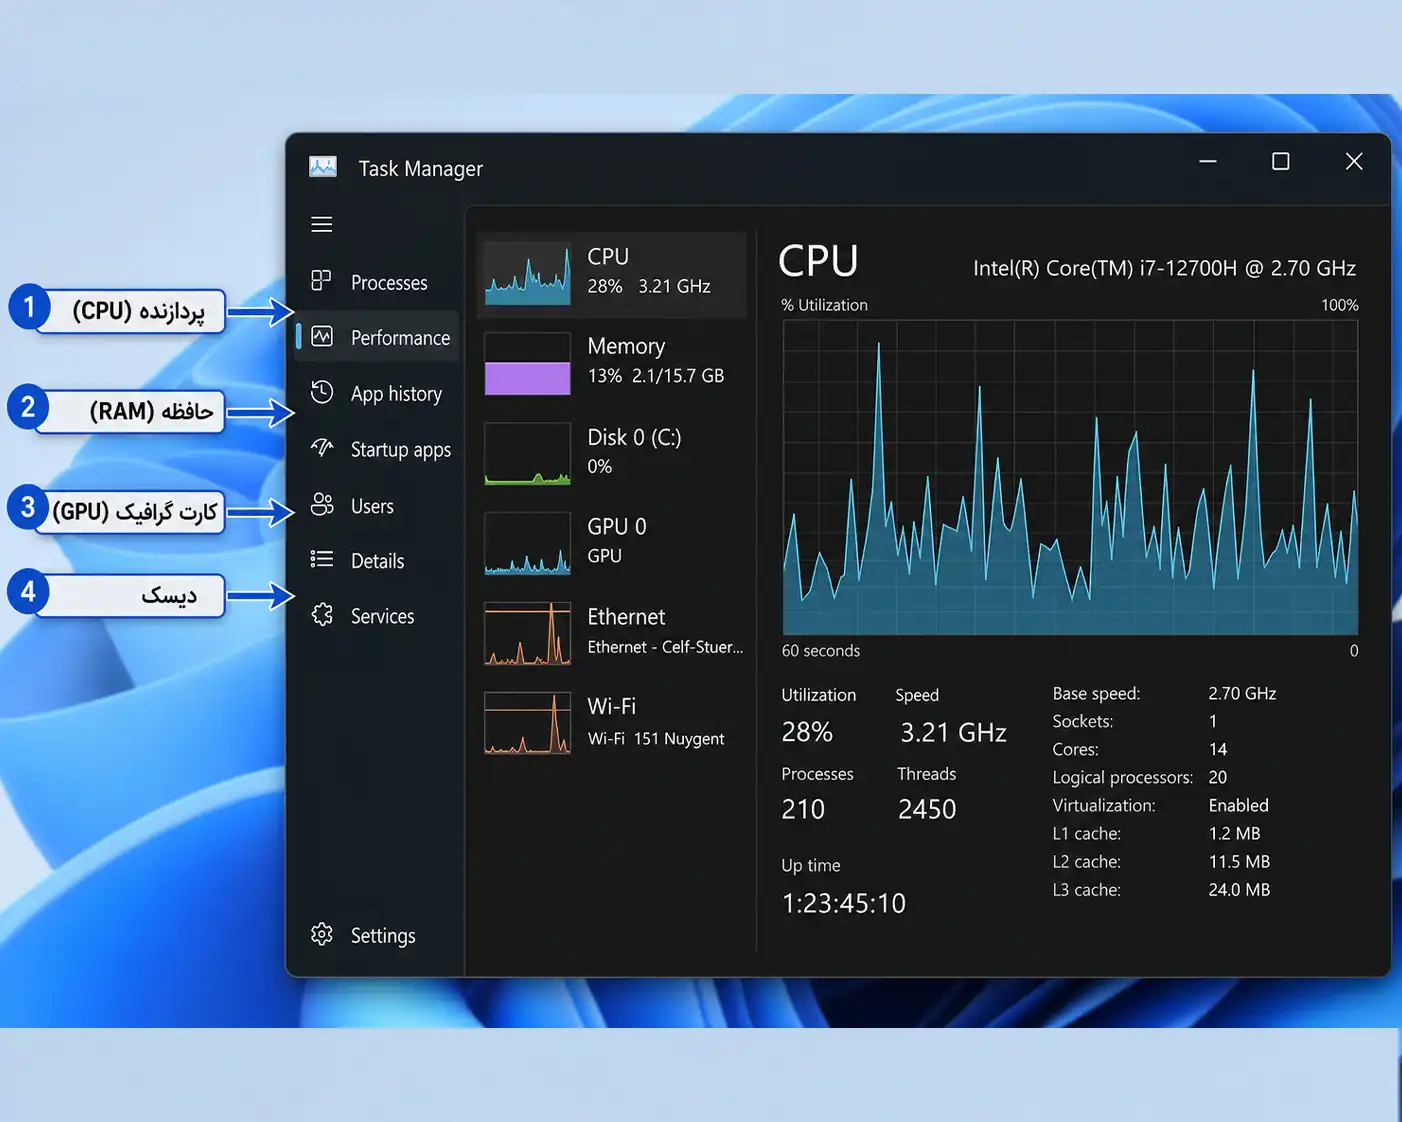Click the Utilization 28% value
1402x1122 pixels.
pos(807,732)
